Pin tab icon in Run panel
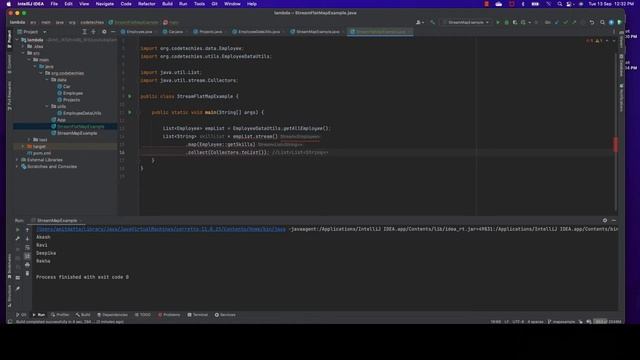The width and height of the screenshot is (640, 360). pyautogui.click(x=18, y=289)
